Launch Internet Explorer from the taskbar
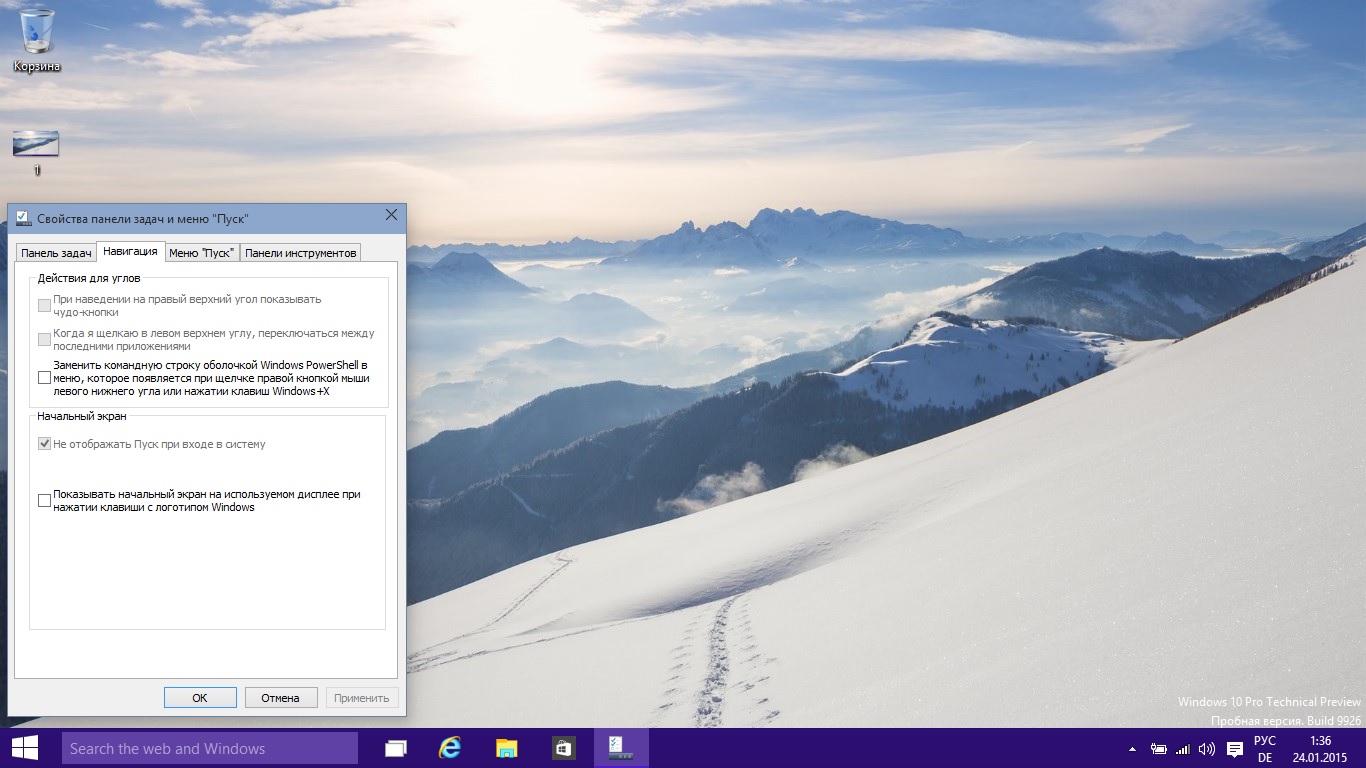1366x768 pixels. click(451, 748)
